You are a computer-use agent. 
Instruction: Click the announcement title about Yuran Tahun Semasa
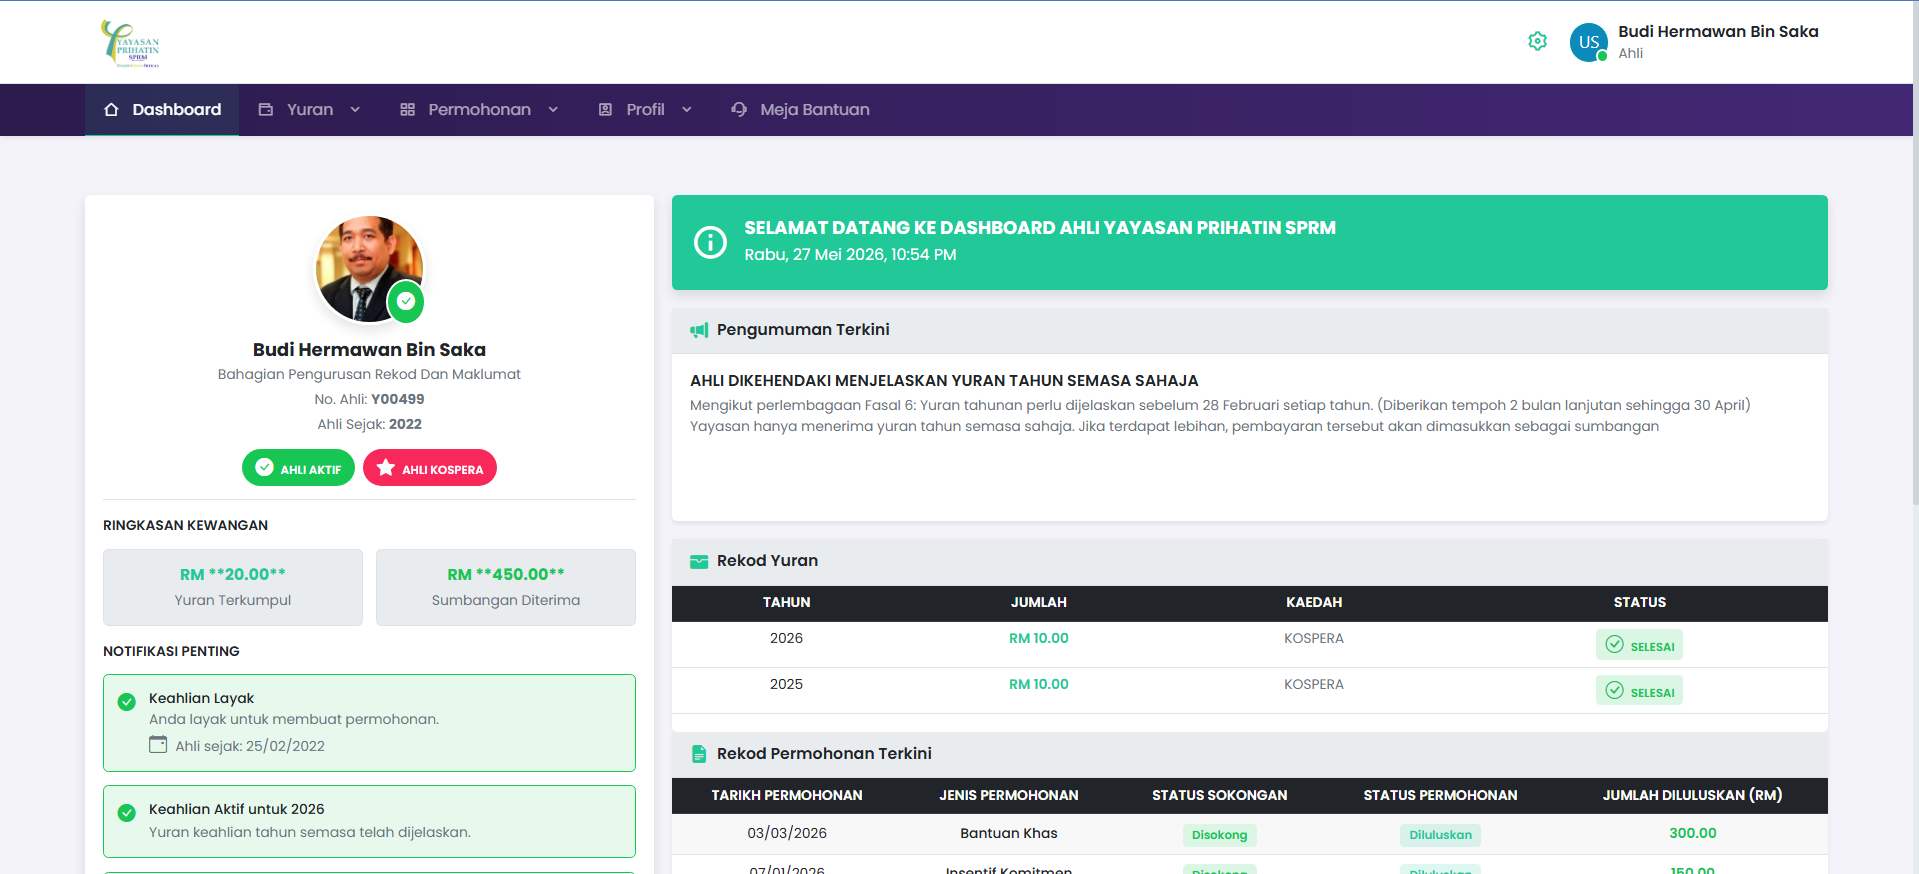(944, 381)
